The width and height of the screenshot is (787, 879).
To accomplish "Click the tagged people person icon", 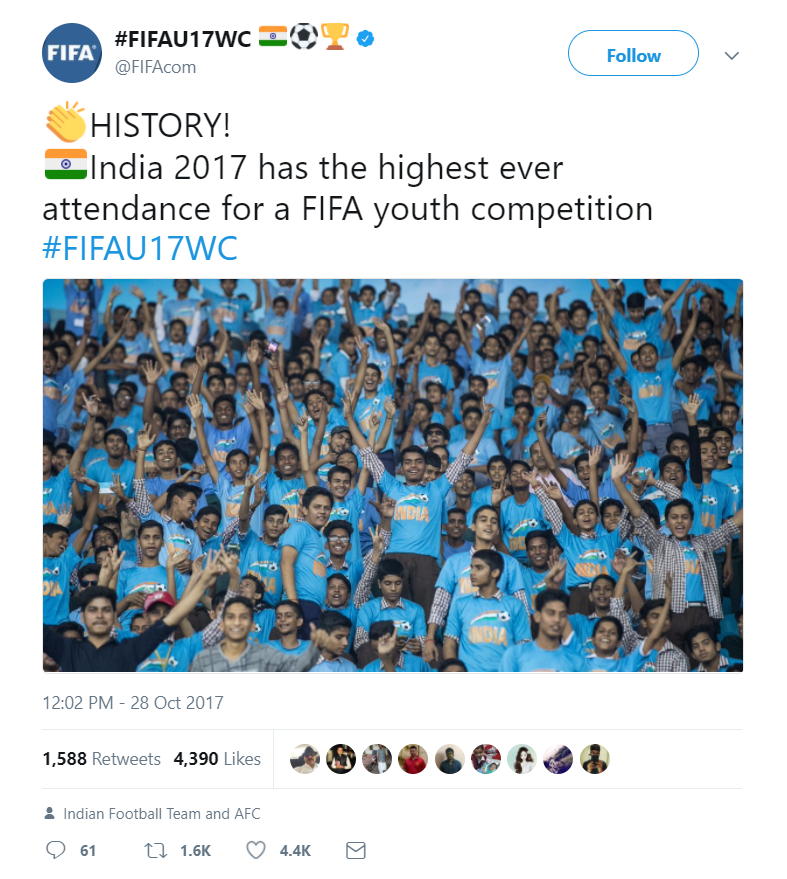I will tap(49, 813).
